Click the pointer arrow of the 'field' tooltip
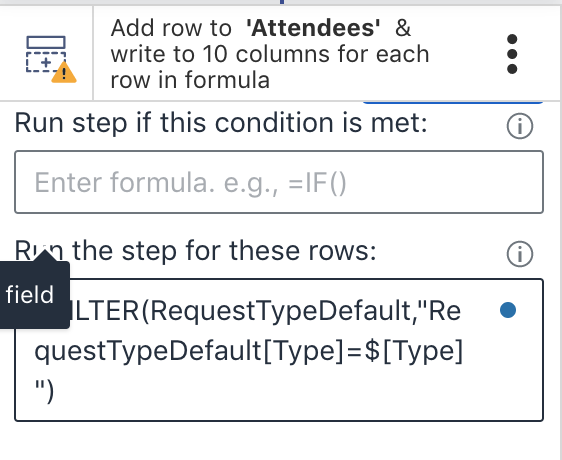The height and width of the screenshot is (460, 562). tap(44, 256)
